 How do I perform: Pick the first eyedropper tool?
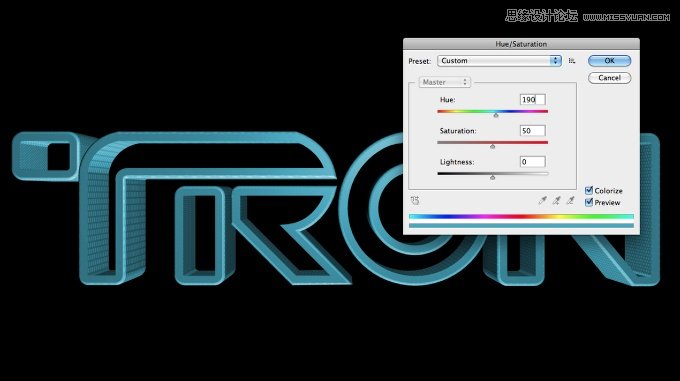point(543,200)
